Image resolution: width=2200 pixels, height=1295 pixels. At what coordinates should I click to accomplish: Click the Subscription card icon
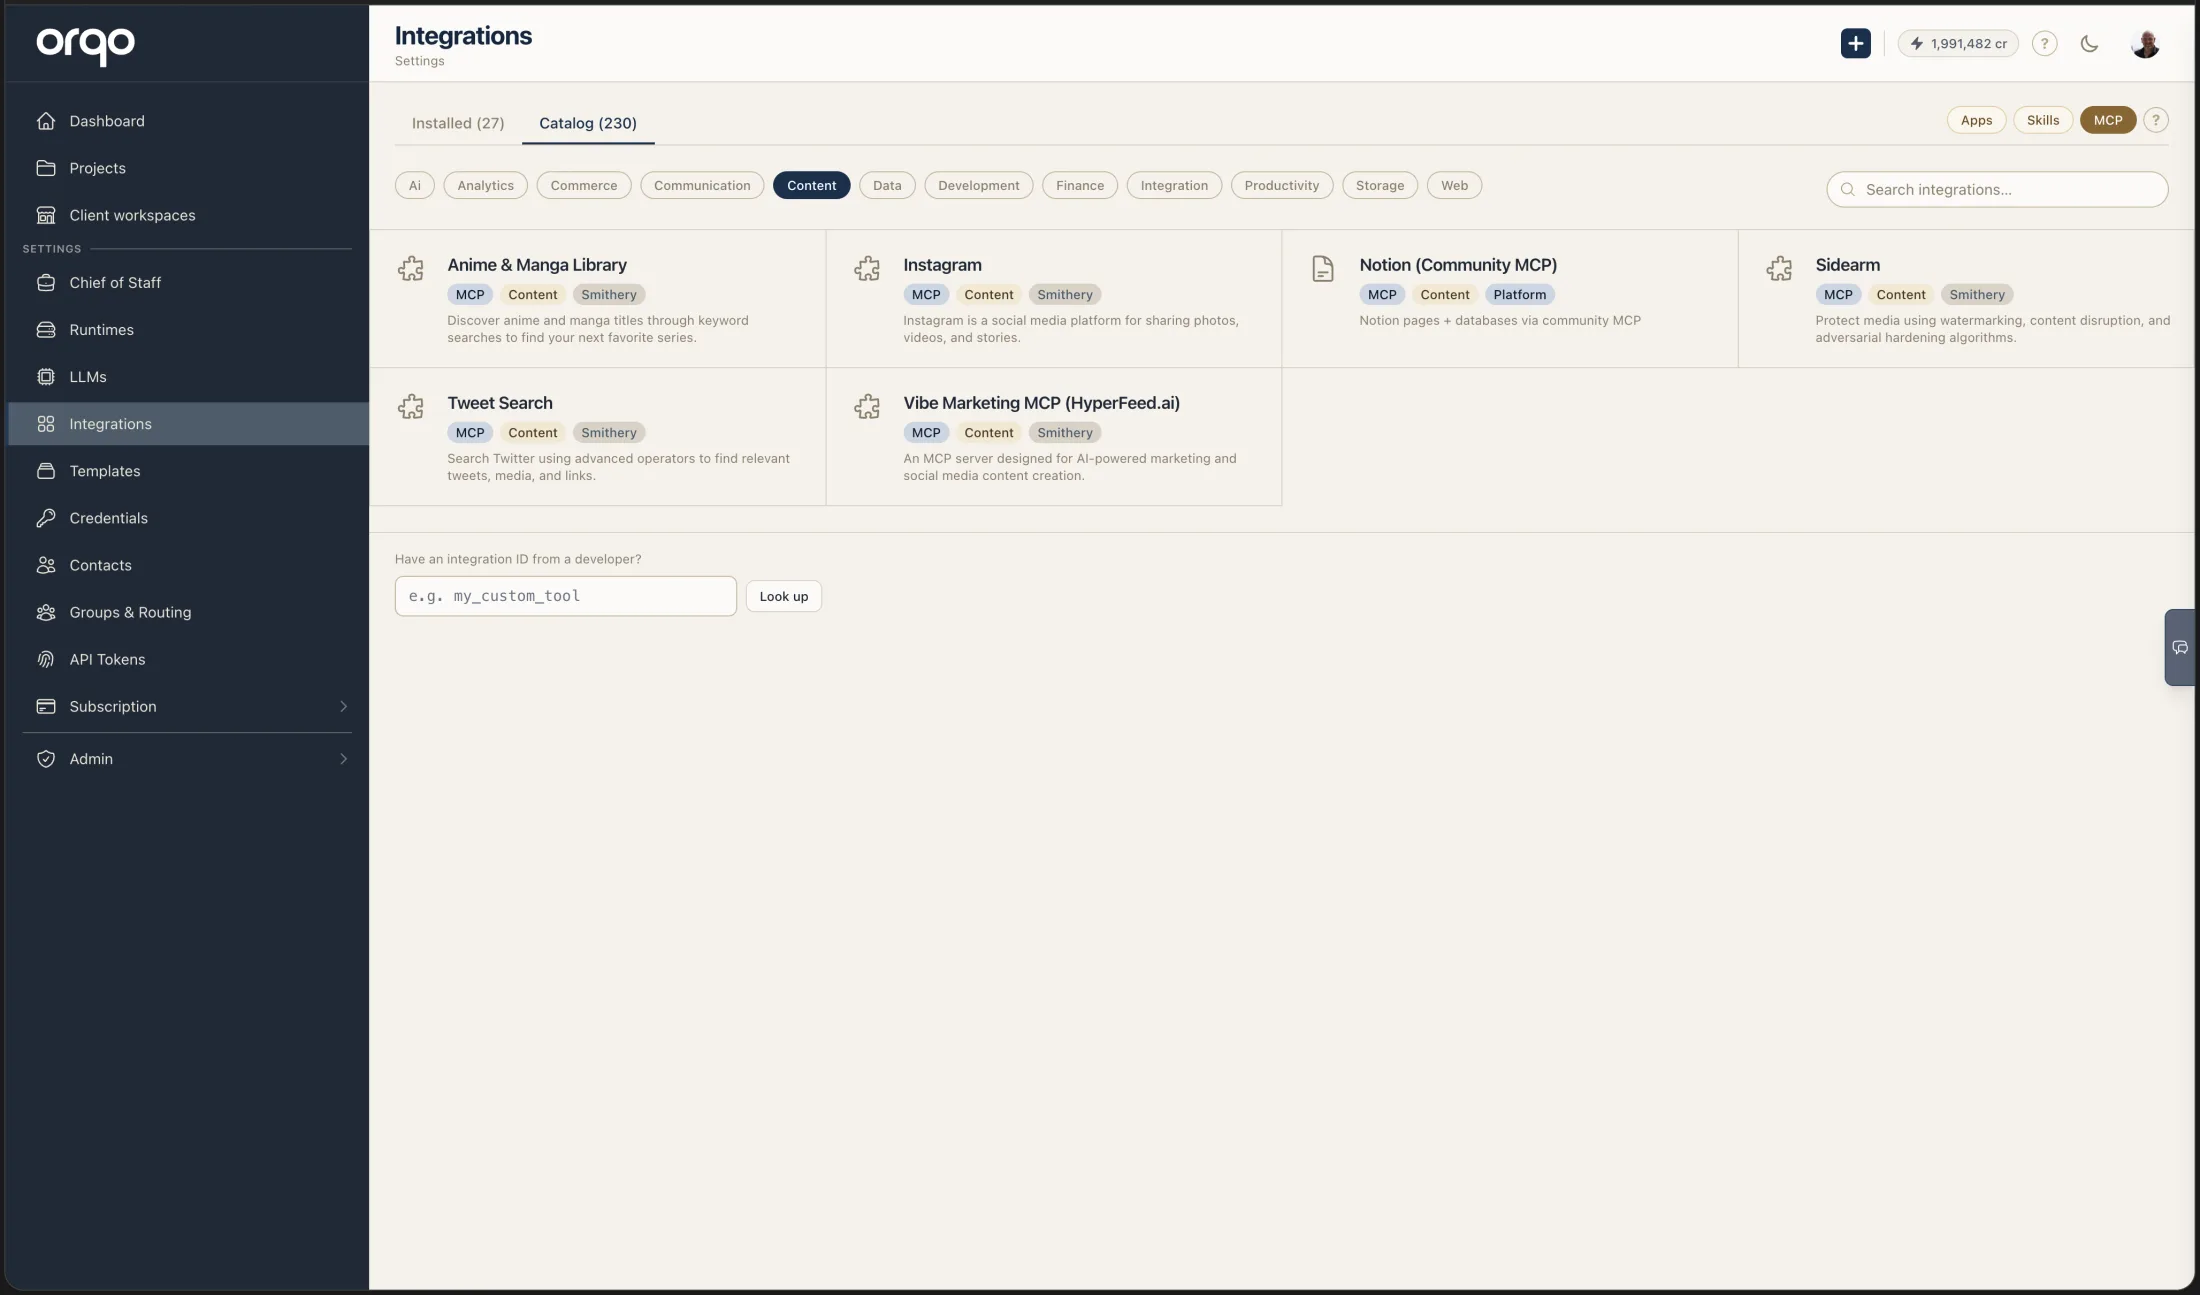click(x=46, y=706)
